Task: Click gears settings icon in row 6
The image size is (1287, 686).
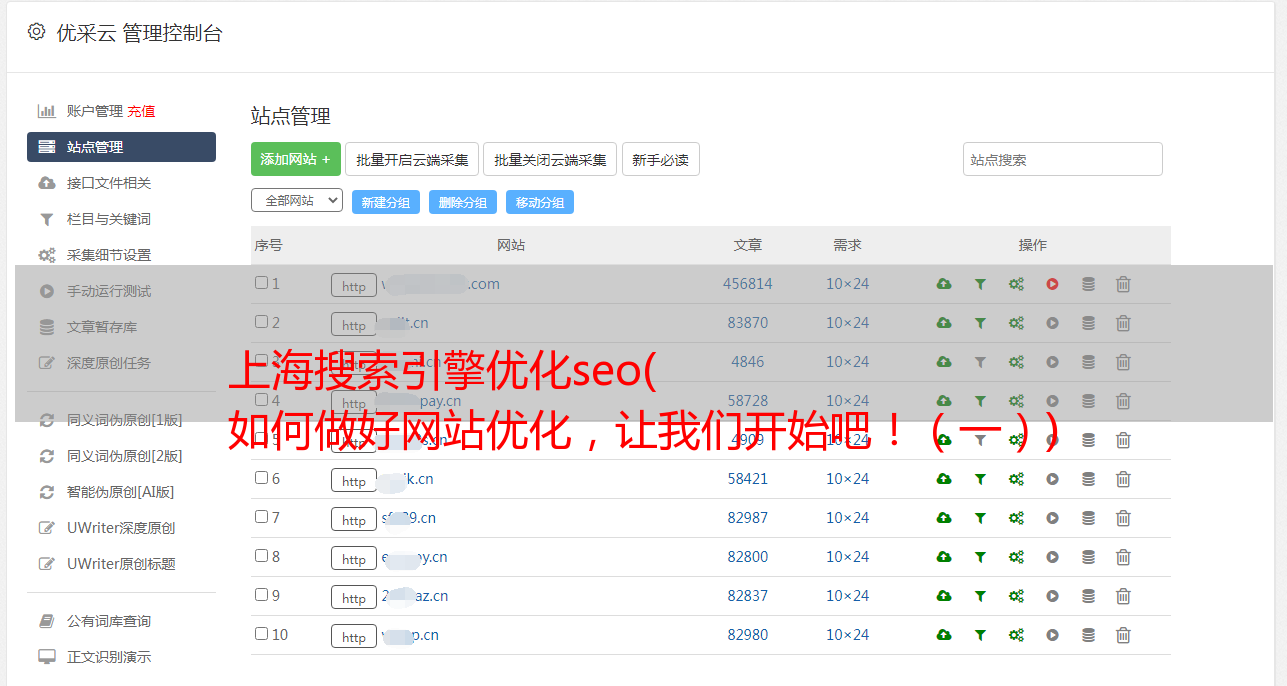Action: tap(1016, 479)
